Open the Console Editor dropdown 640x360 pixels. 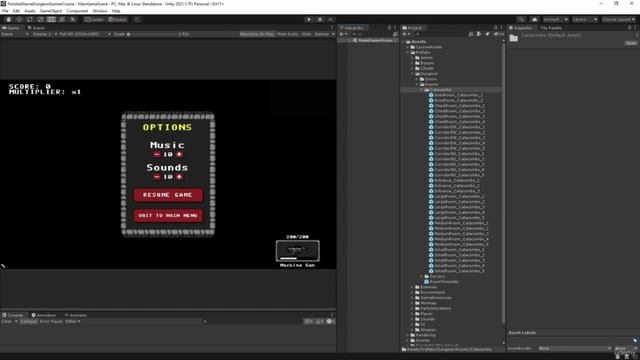73,322
